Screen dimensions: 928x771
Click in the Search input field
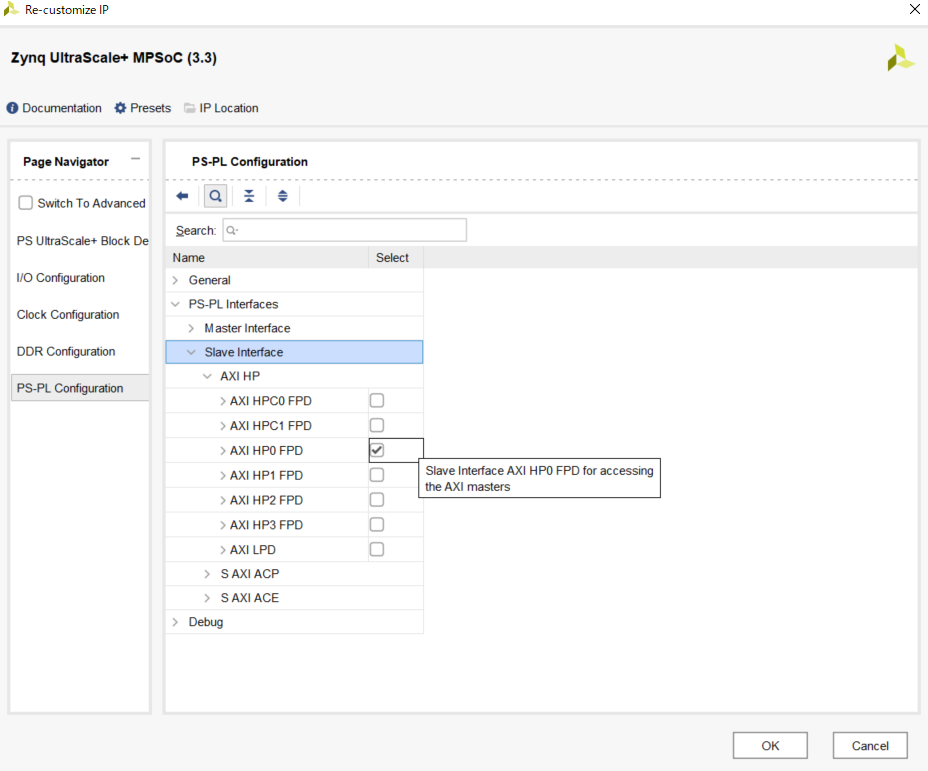tap(344, 230)
